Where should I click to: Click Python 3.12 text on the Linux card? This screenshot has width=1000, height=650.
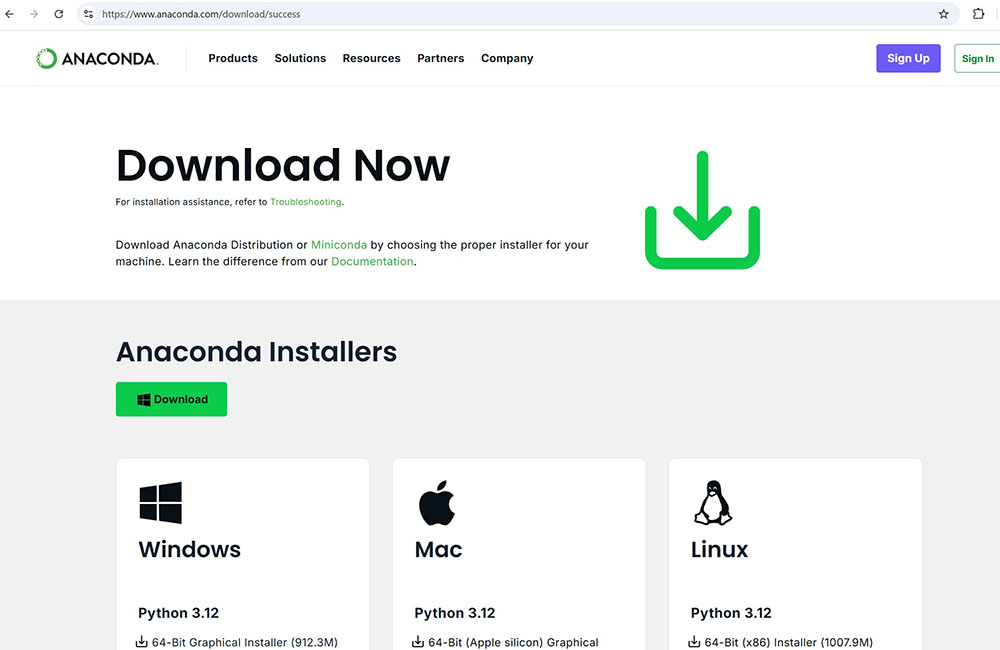pyautogui.click(x=731, y=613)
